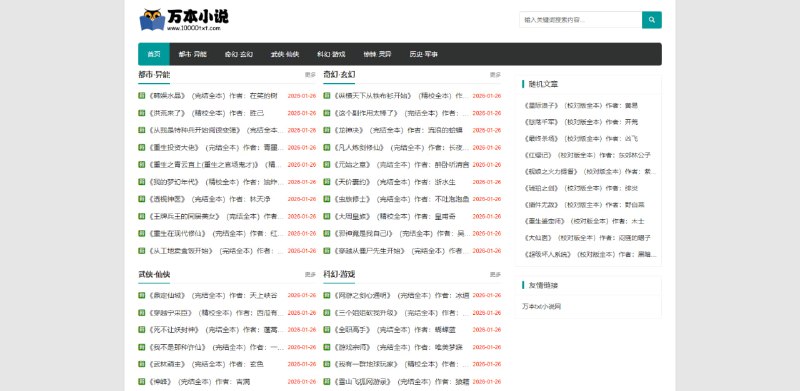Click the green icon beside 《凡人炼剑修仙》

tap(327, 148)
